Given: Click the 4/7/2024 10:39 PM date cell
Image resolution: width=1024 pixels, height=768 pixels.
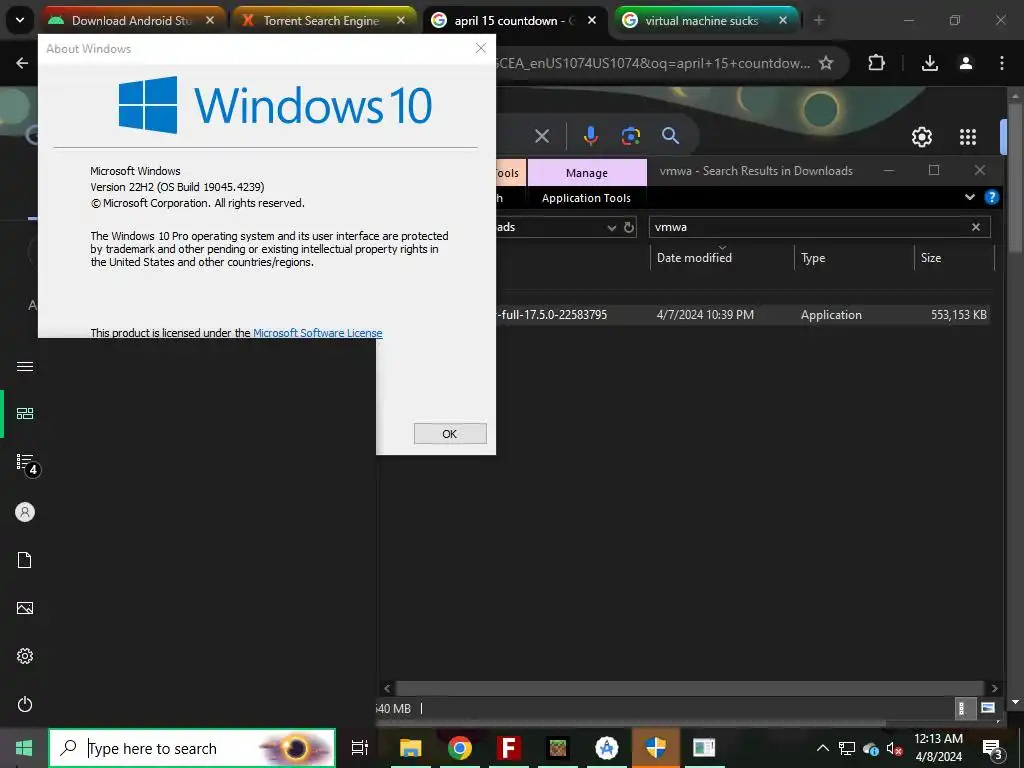Looking at the screenshot, I should click(705, 315).
